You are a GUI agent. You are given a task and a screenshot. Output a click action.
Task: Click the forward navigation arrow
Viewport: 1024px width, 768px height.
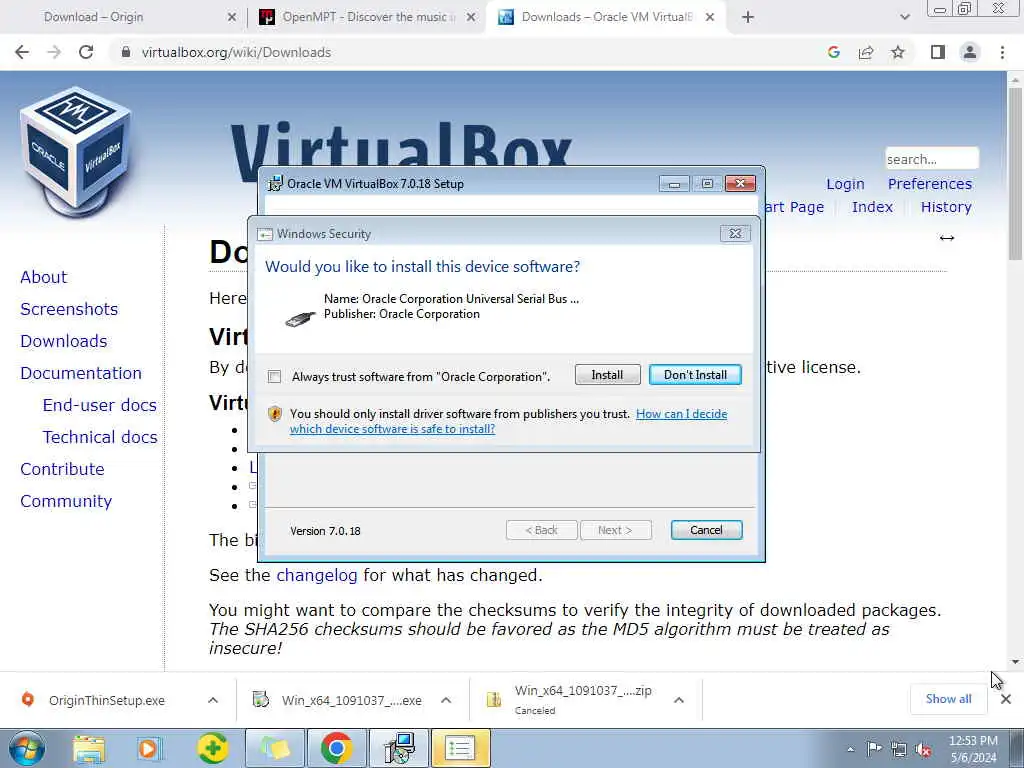[54, 52]
